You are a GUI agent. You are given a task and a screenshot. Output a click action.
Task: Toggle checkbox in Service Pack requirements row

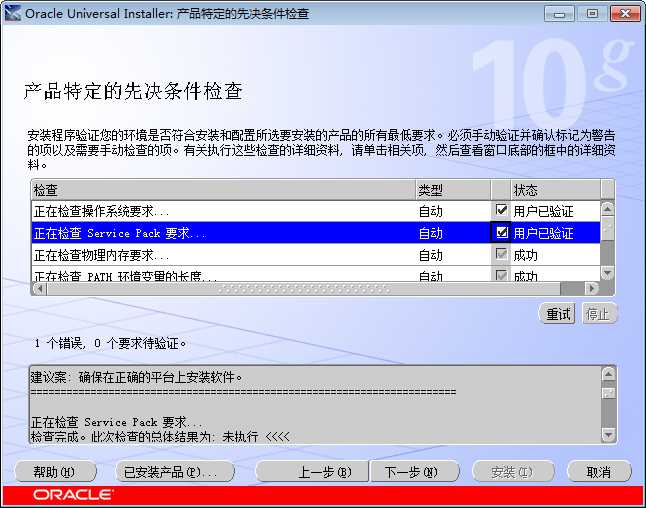501,232
